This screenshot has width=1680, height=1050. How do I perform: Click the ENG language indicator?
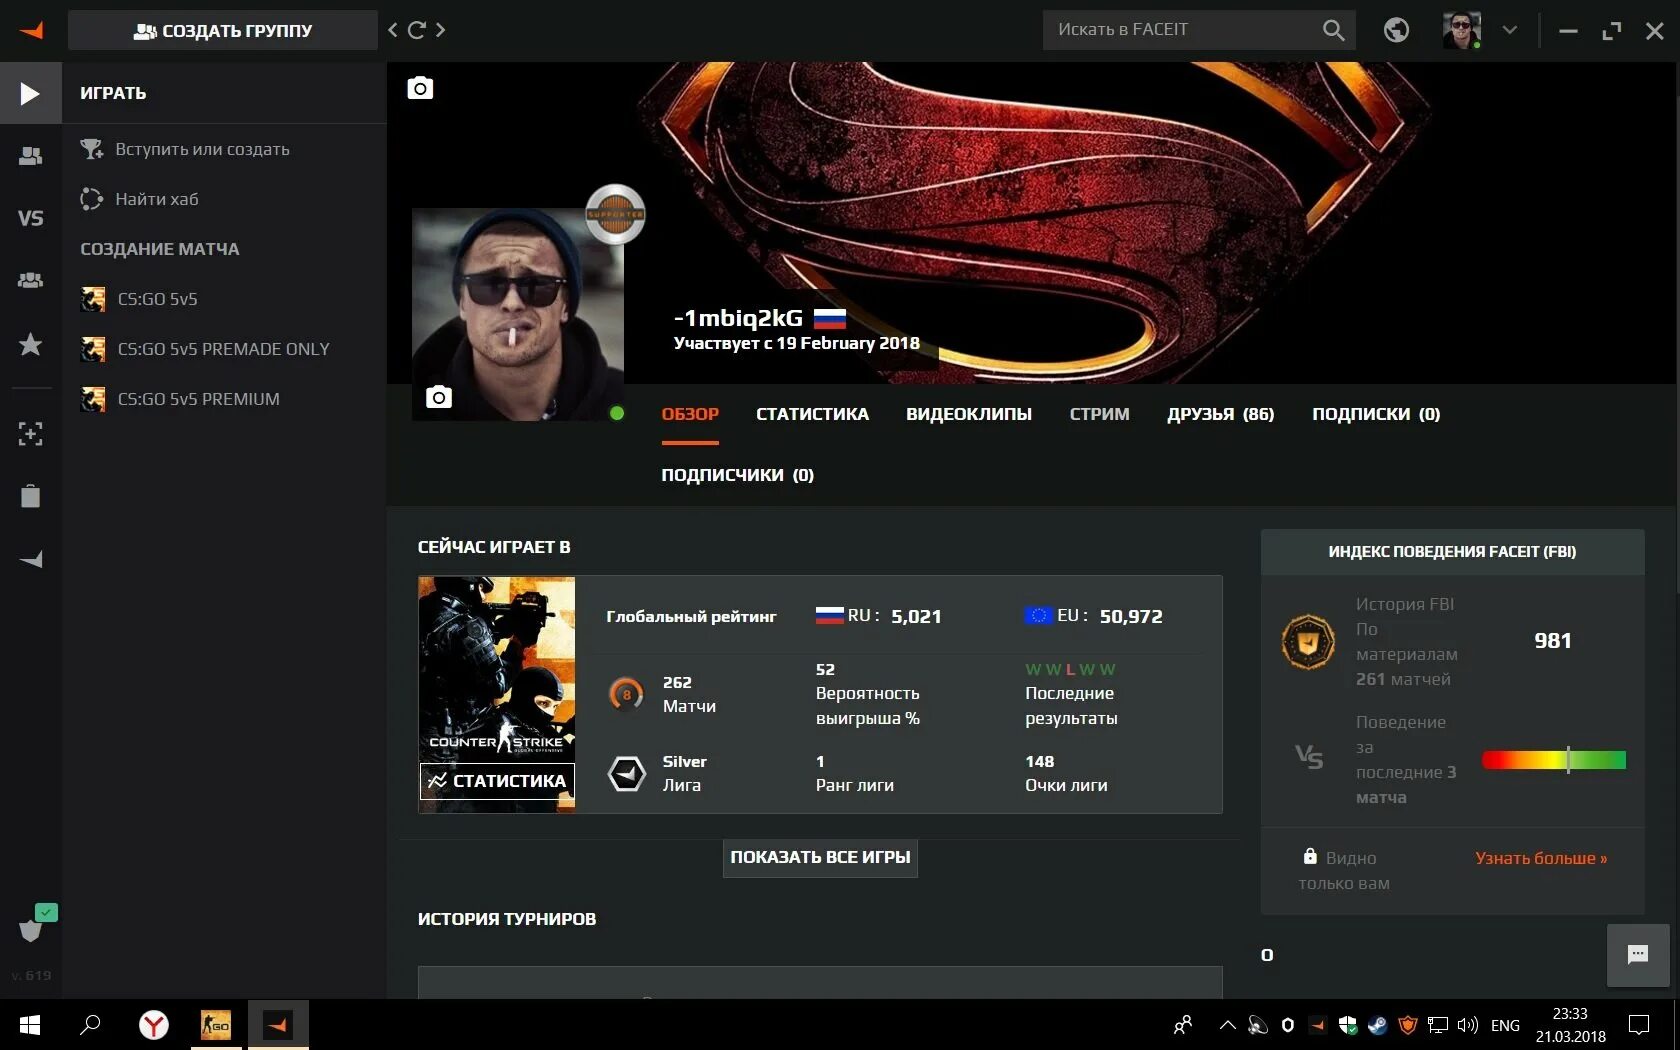coord(1505,1025)
